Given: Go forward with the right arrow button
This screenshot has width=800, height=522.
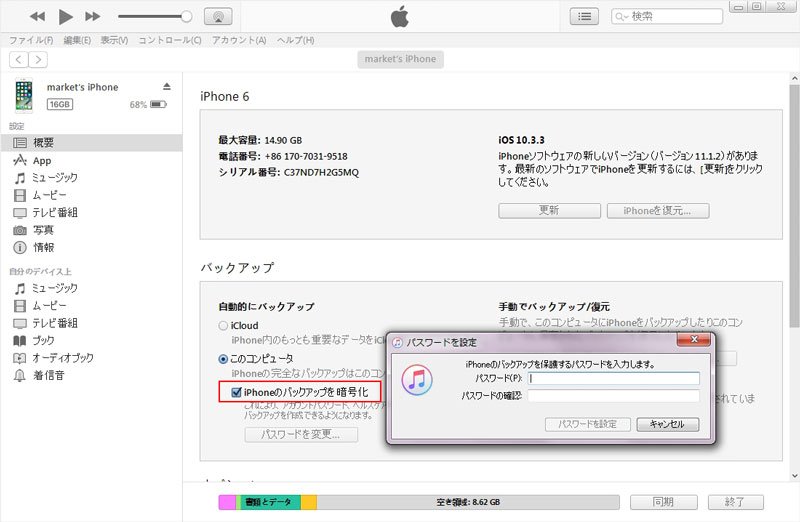Looking at the screenshot, I should tap(38, 60).
